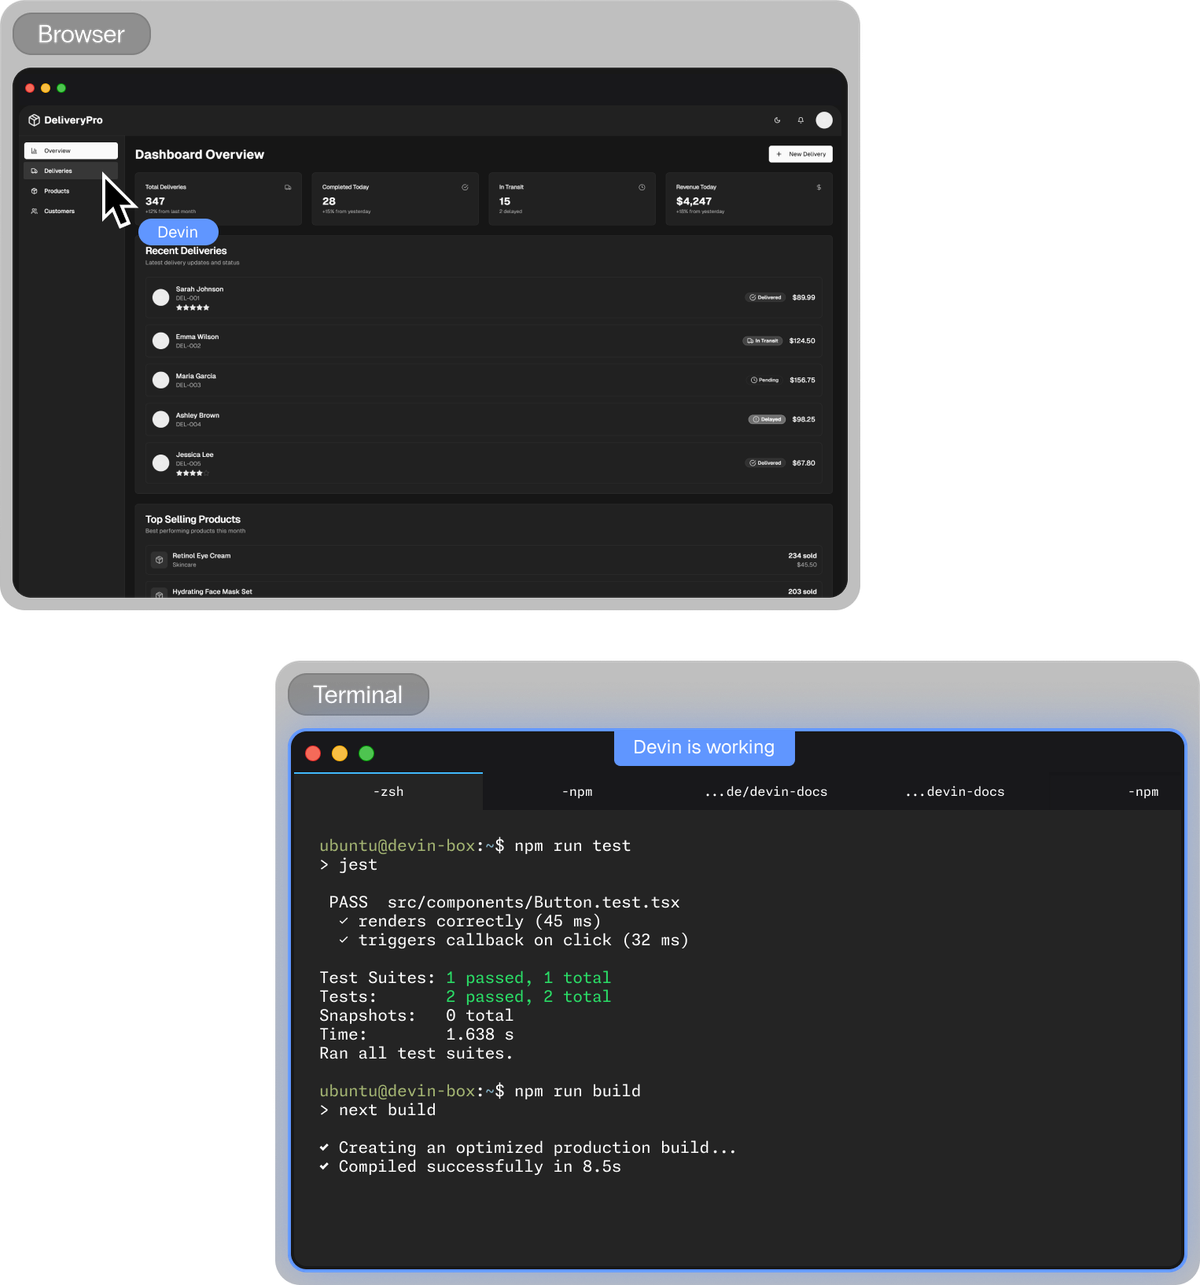Click the Hydrating Face Mask Set product name

pyautogui.click(x=212, y=592)
